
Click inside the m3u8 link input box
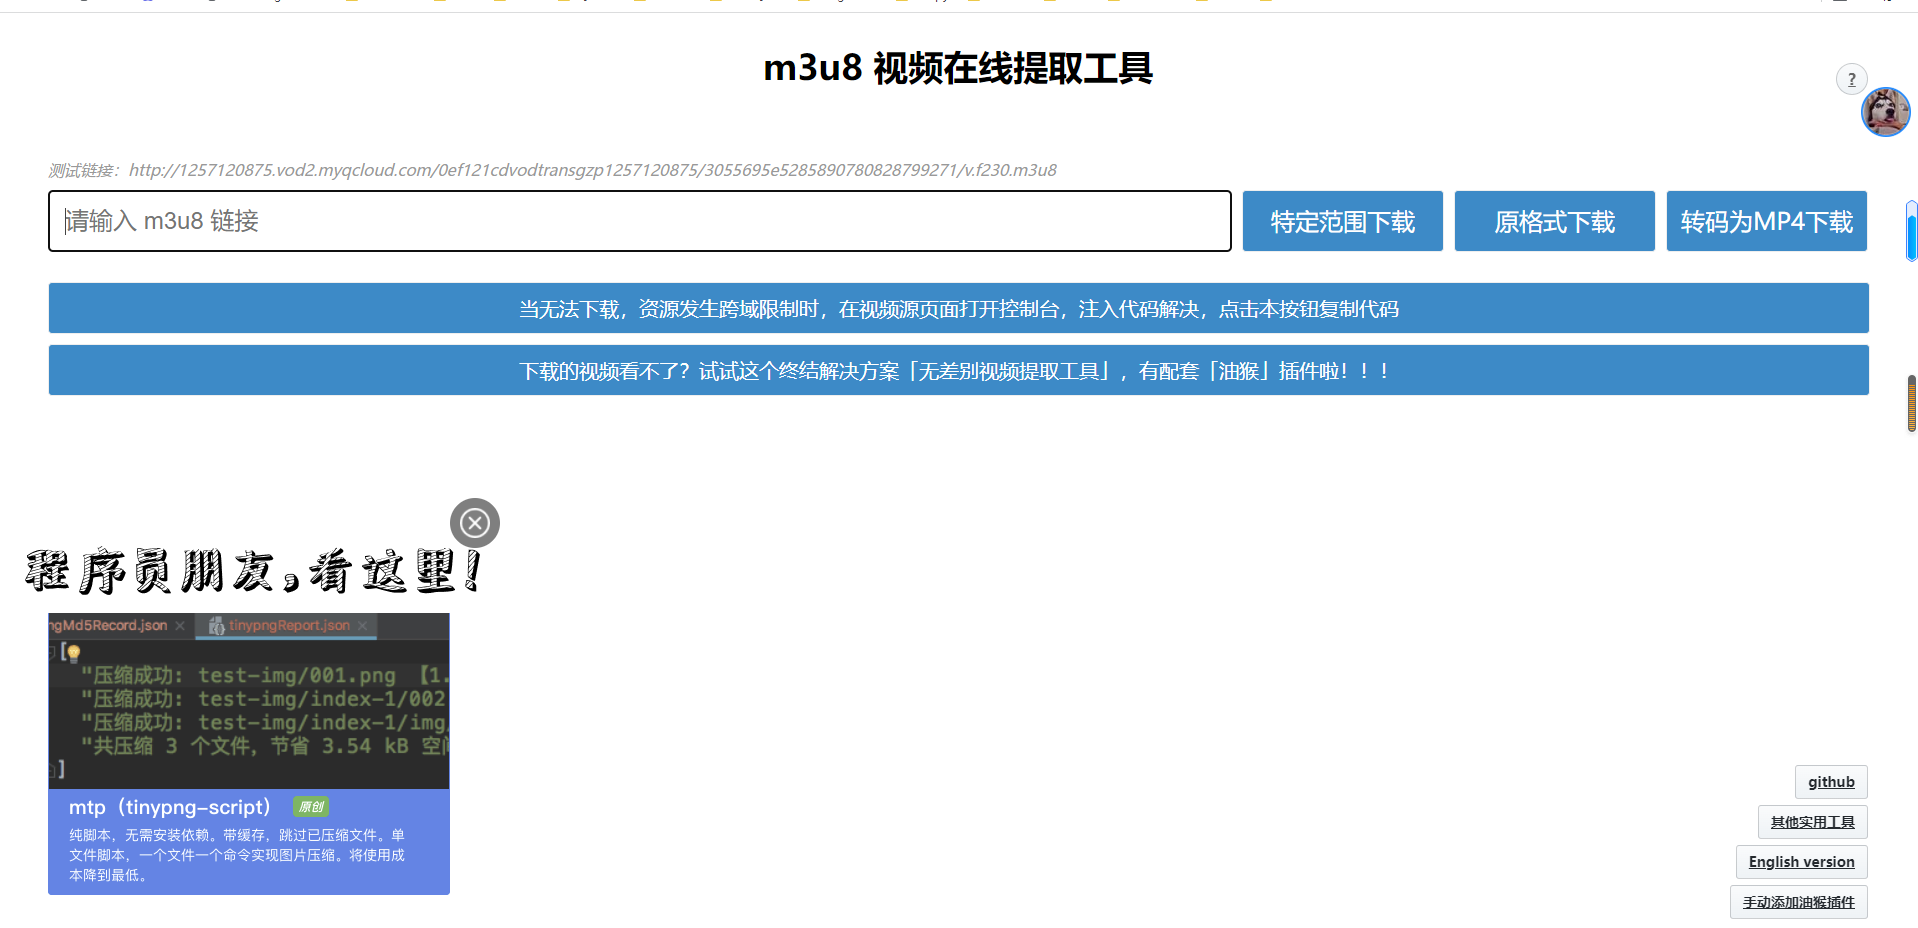click(640, 221)
